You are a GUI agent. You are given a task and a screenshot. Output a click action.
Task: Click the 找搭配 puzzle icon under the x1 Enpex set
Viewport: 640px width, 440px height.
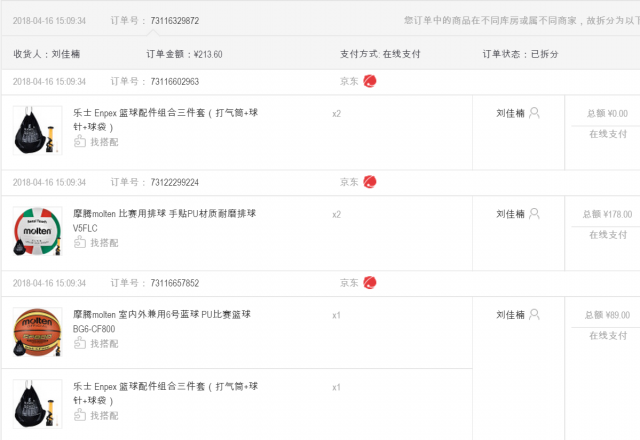click(80, 415)
